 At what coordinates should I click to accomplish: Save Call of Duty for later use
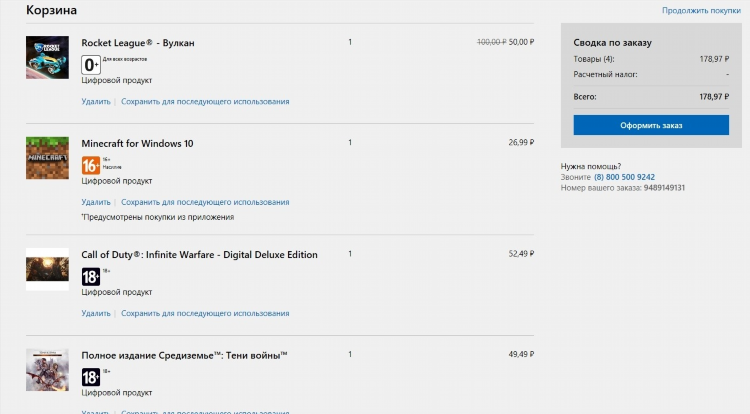tap(205, 314)
